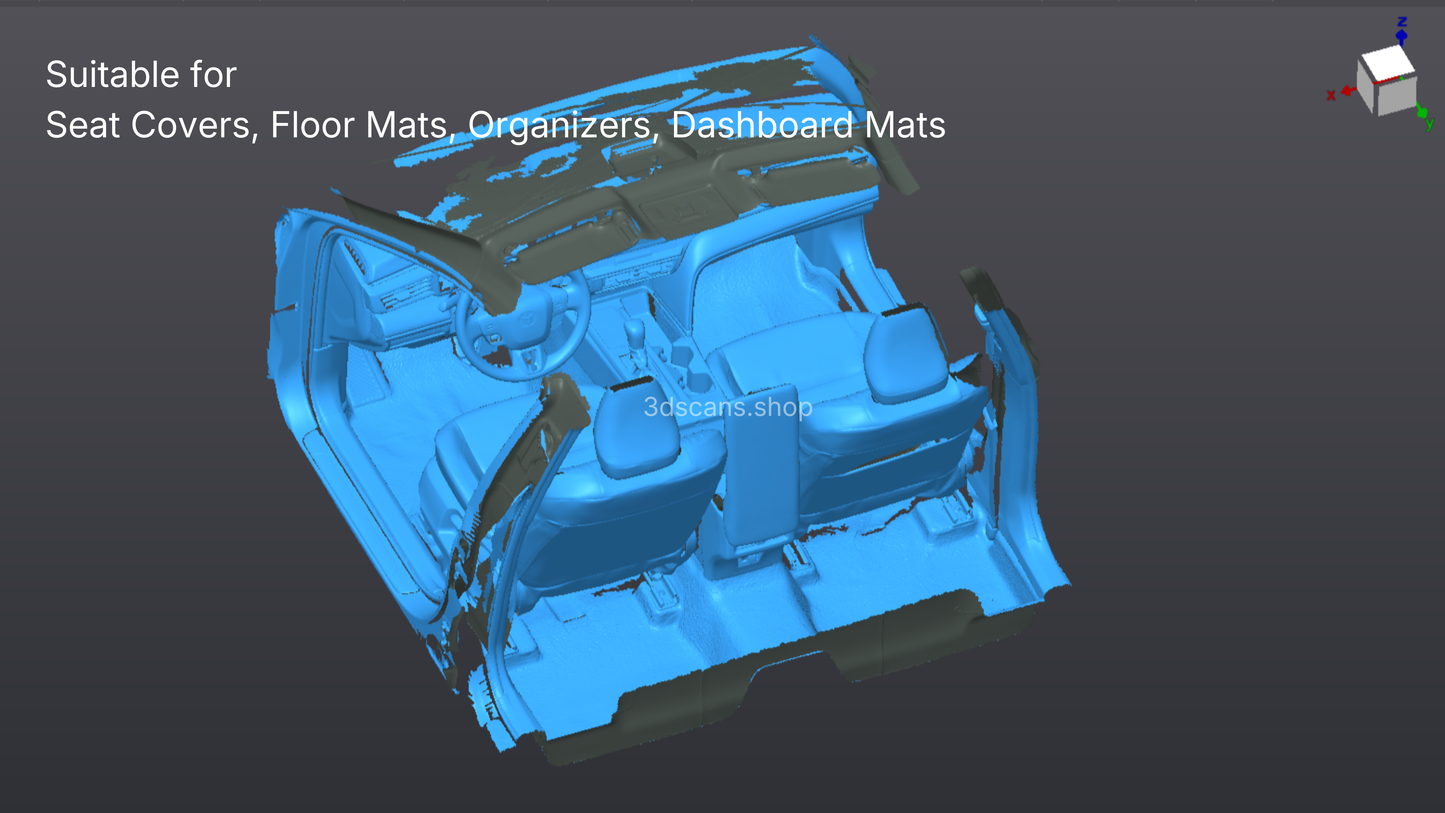Click the blue Z label above the view cube

pos(1403,21)
